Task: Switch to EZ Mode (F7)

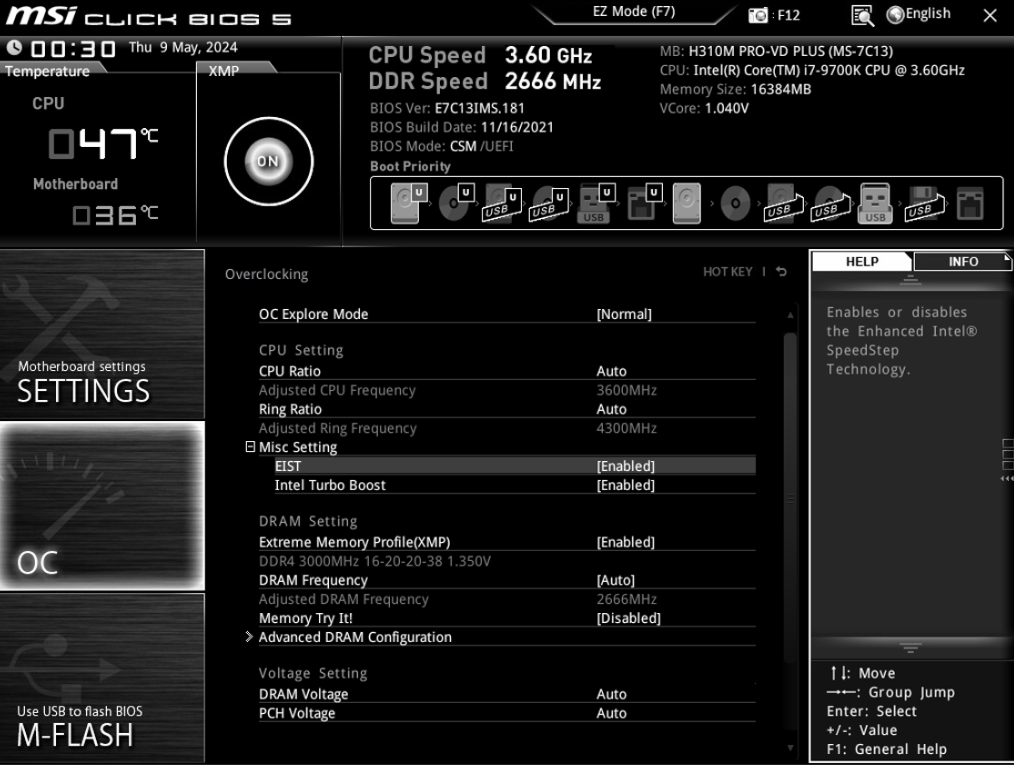Action: (x=634, y=12)
